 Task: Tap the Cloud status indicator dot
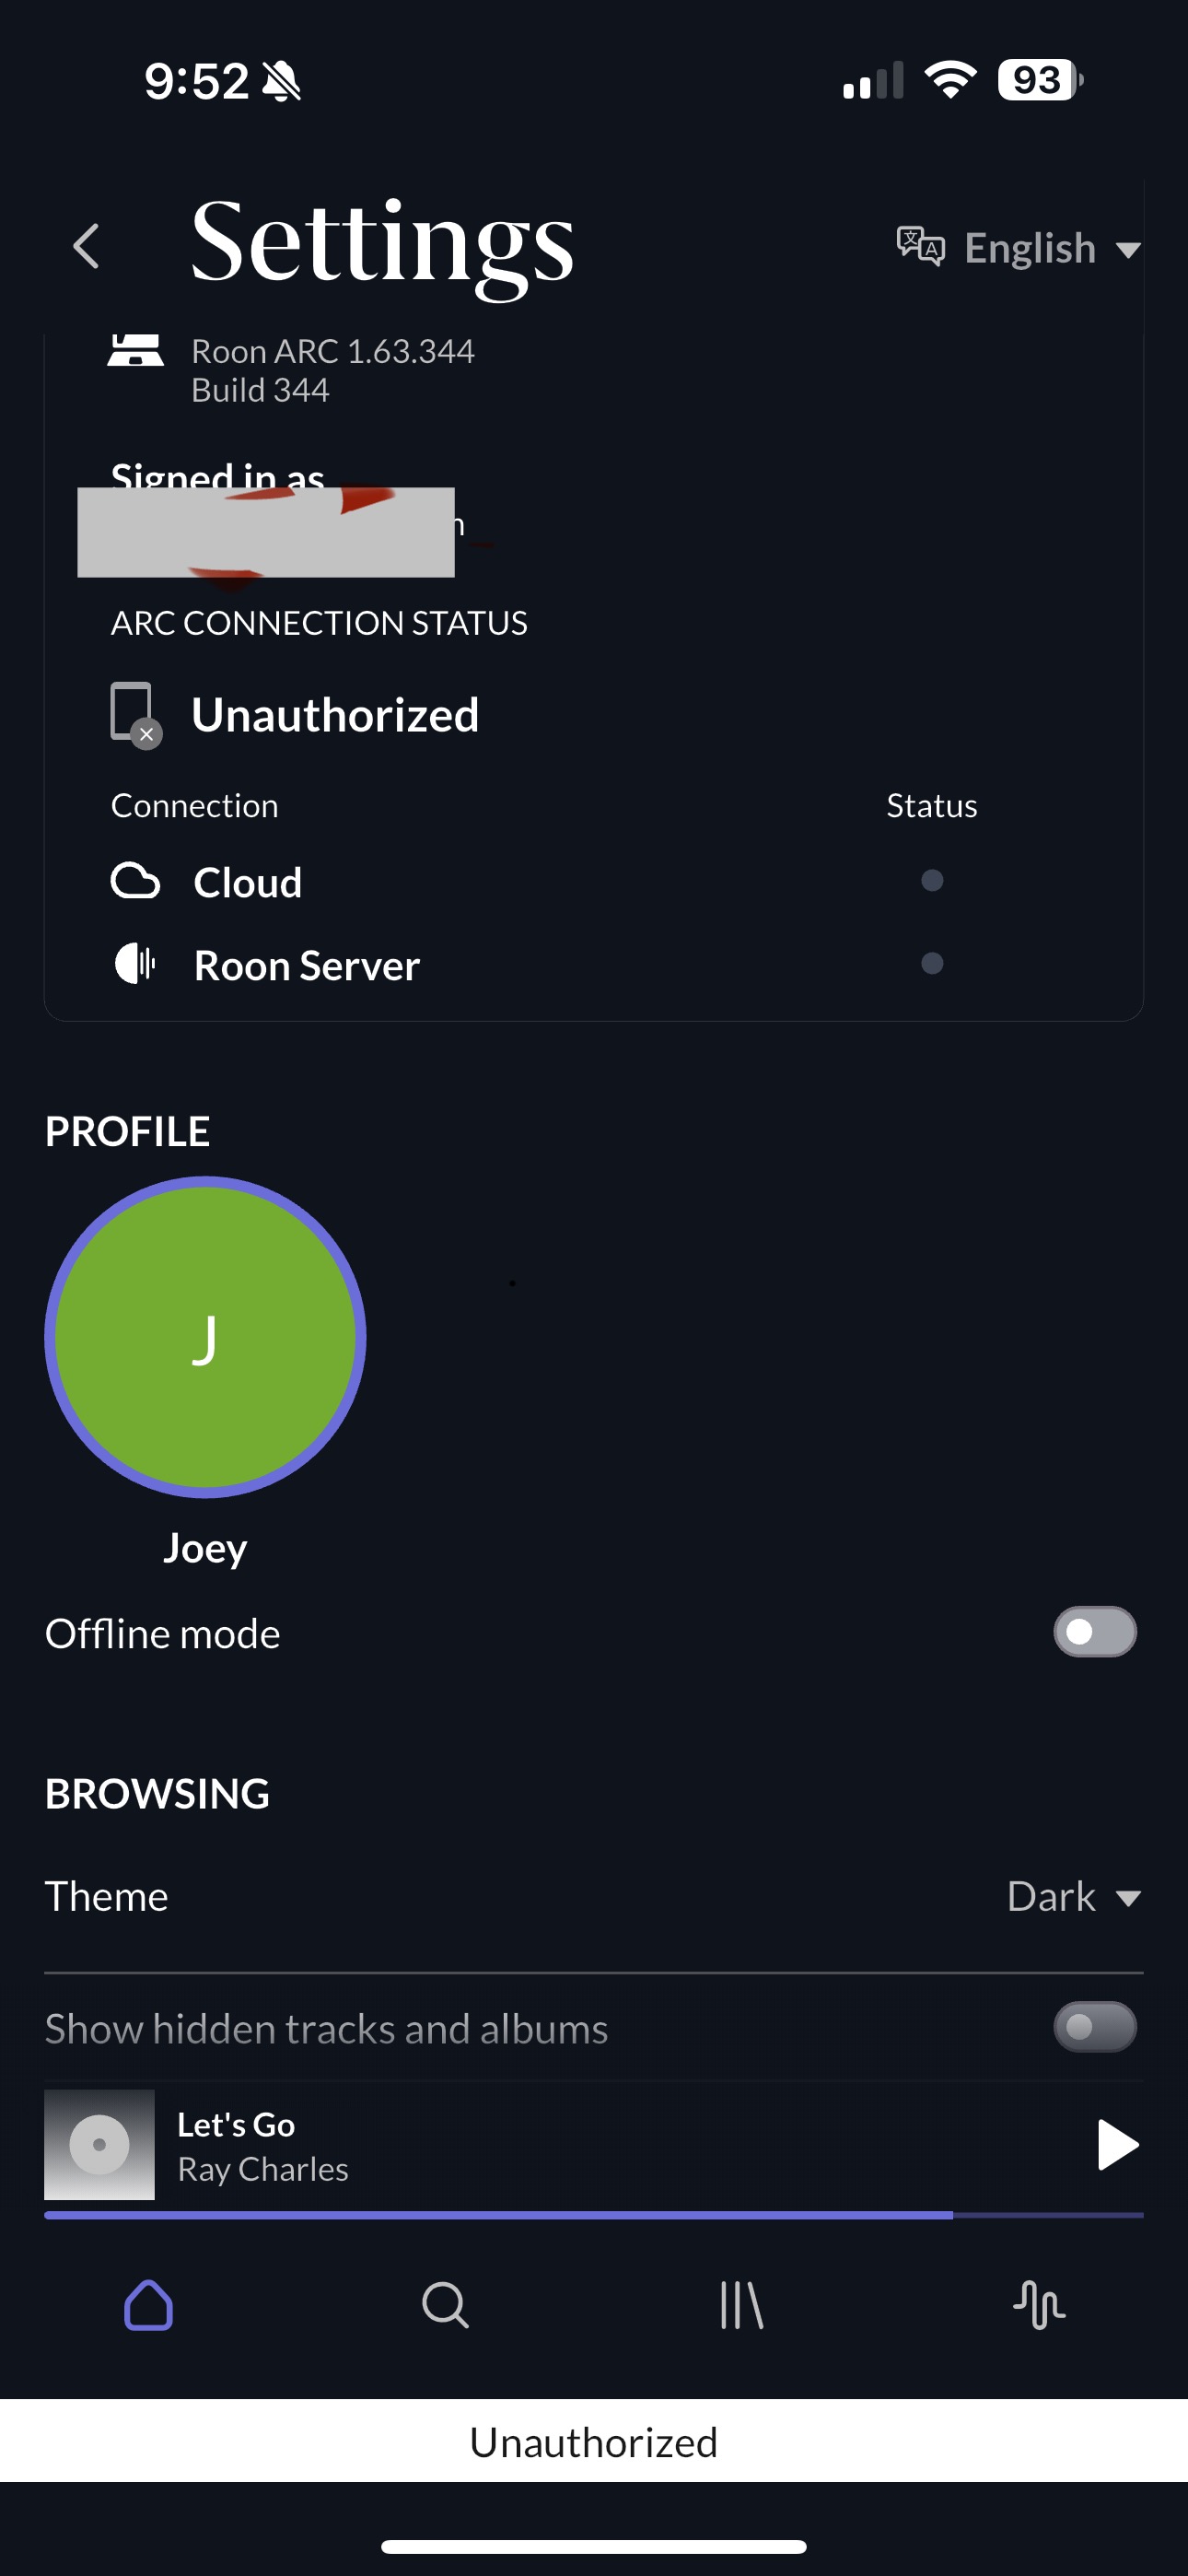point(932,880)
